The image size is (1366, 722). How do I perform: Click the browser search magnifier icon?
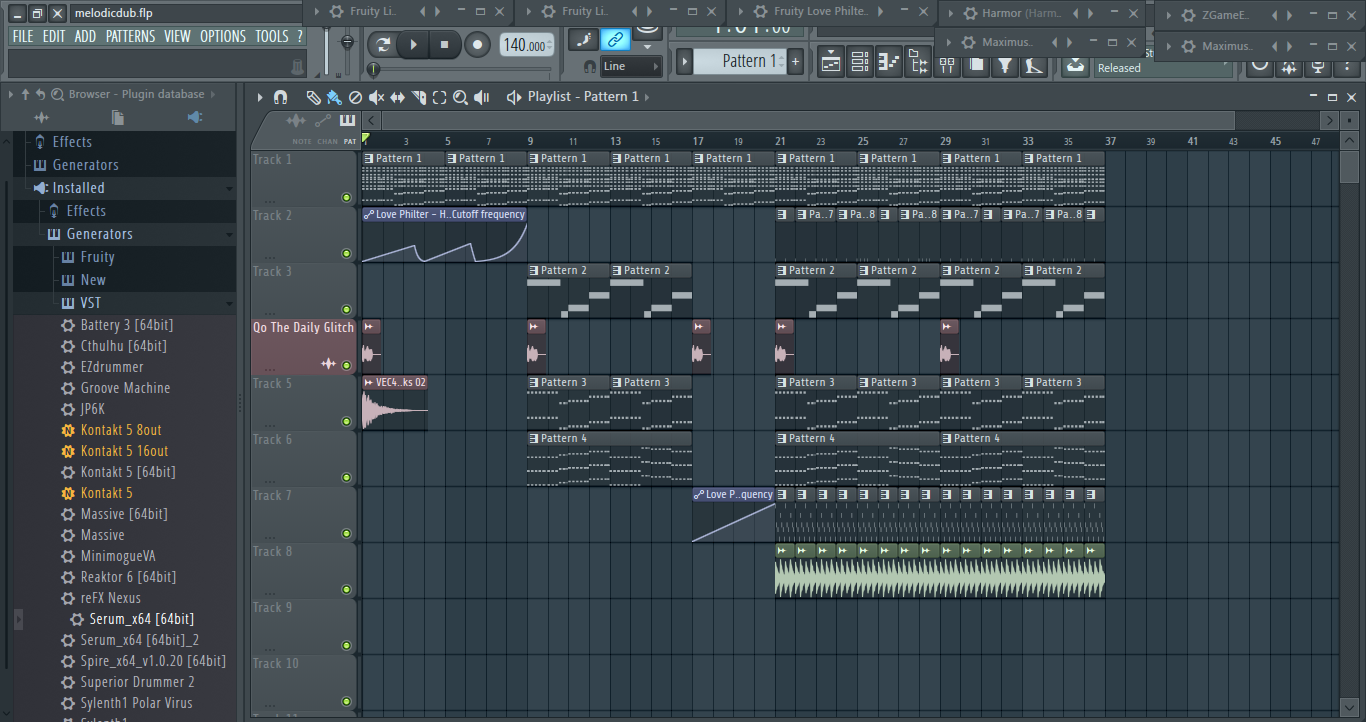(x=57, y=94)
